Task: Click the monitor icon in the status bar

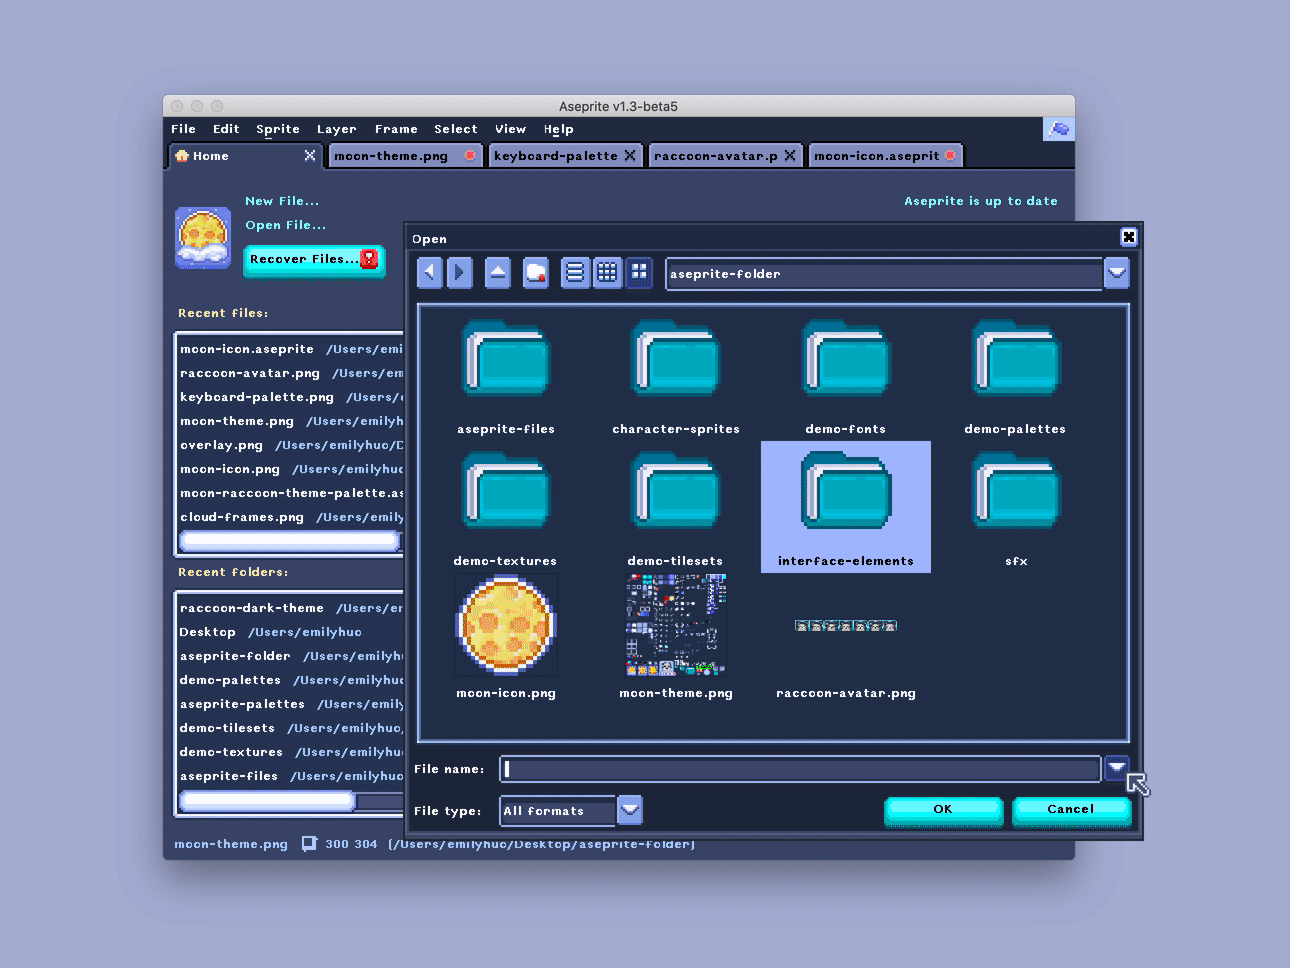Action: pos(308,843)
